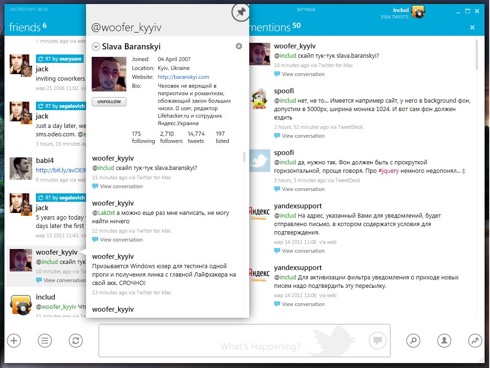
Task: Click @woofer_kyyiv mention in includ tweet
Action: point(56,306)
